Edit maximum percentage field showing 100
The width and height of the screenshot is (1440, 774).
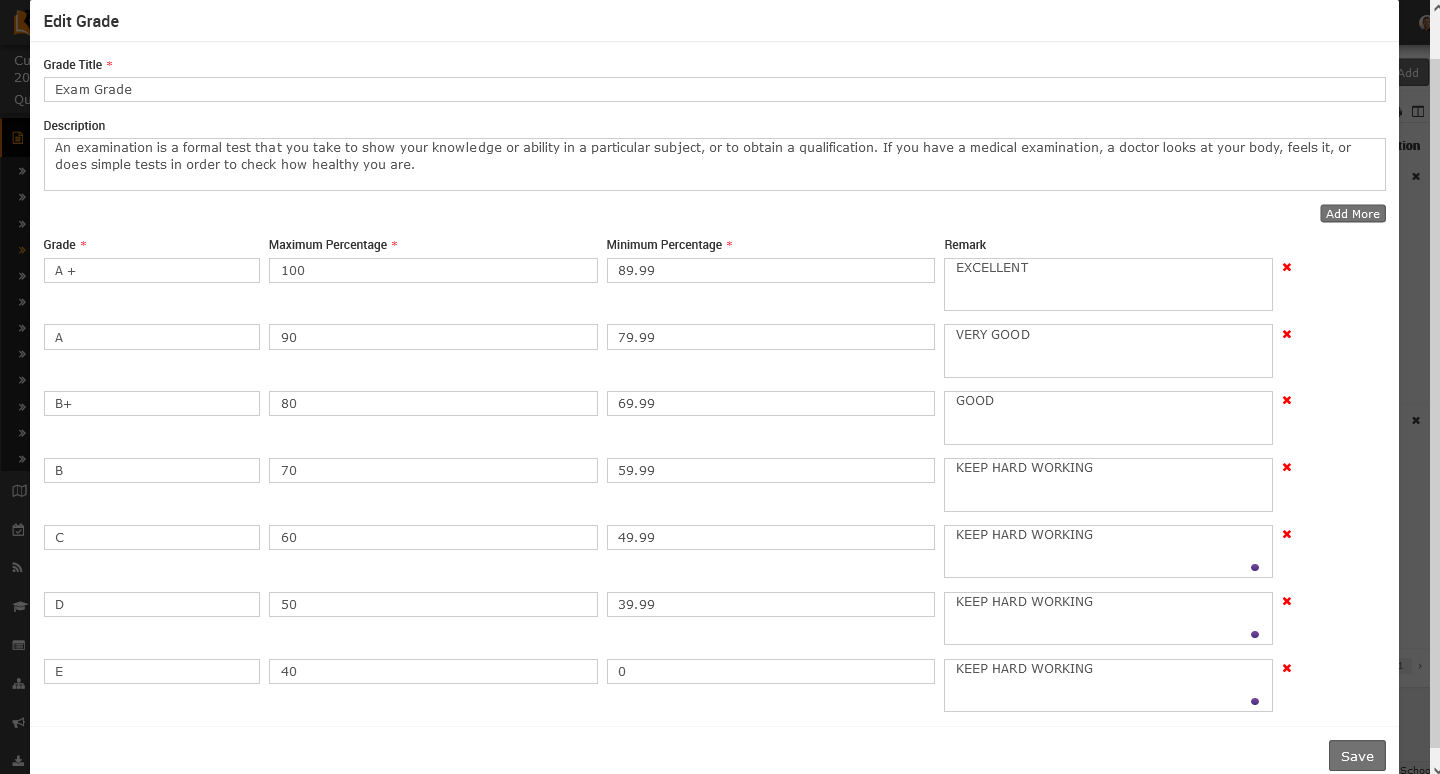pyautogui.click(x=433, y=271)
